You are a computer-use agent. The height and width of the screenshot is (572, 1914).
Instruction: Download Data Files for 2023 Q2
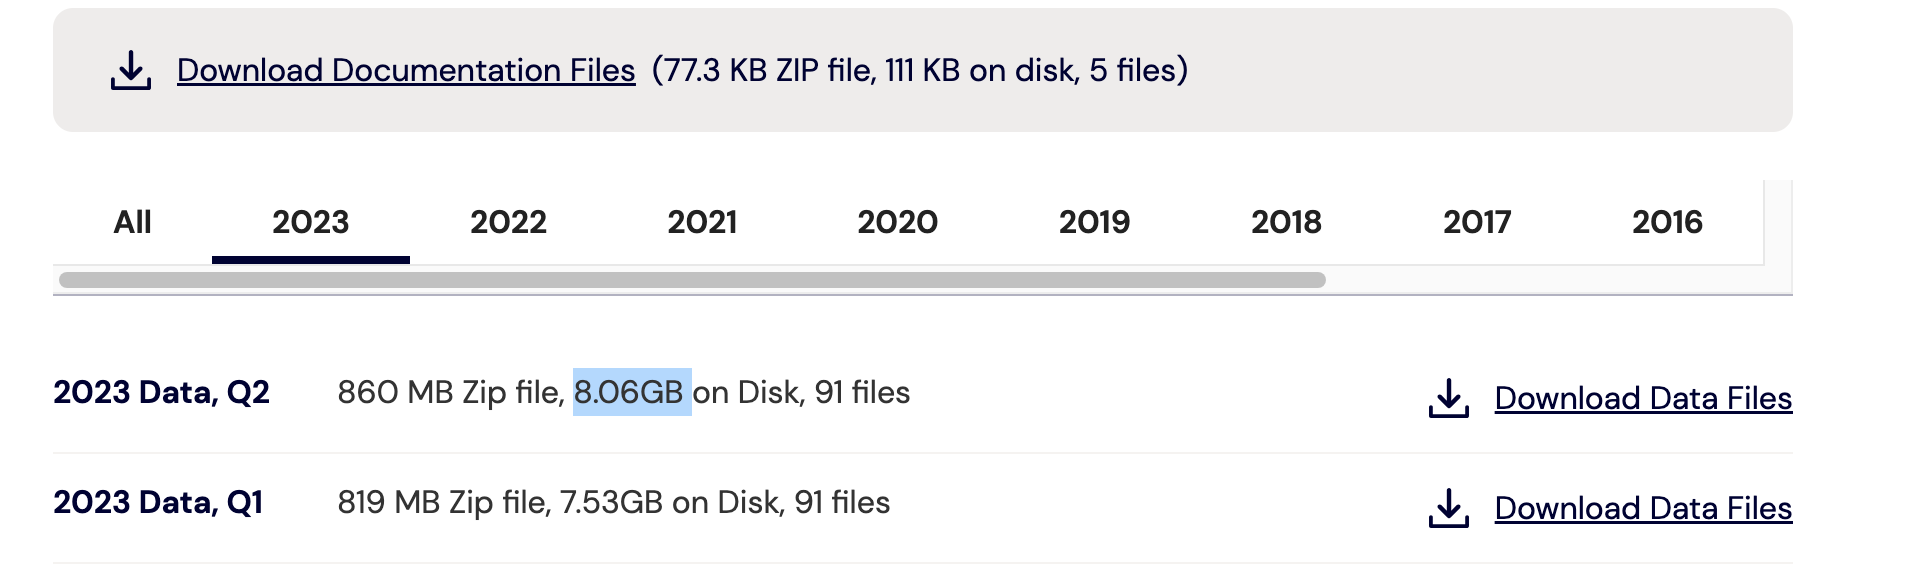click(x=1643, y=398)
